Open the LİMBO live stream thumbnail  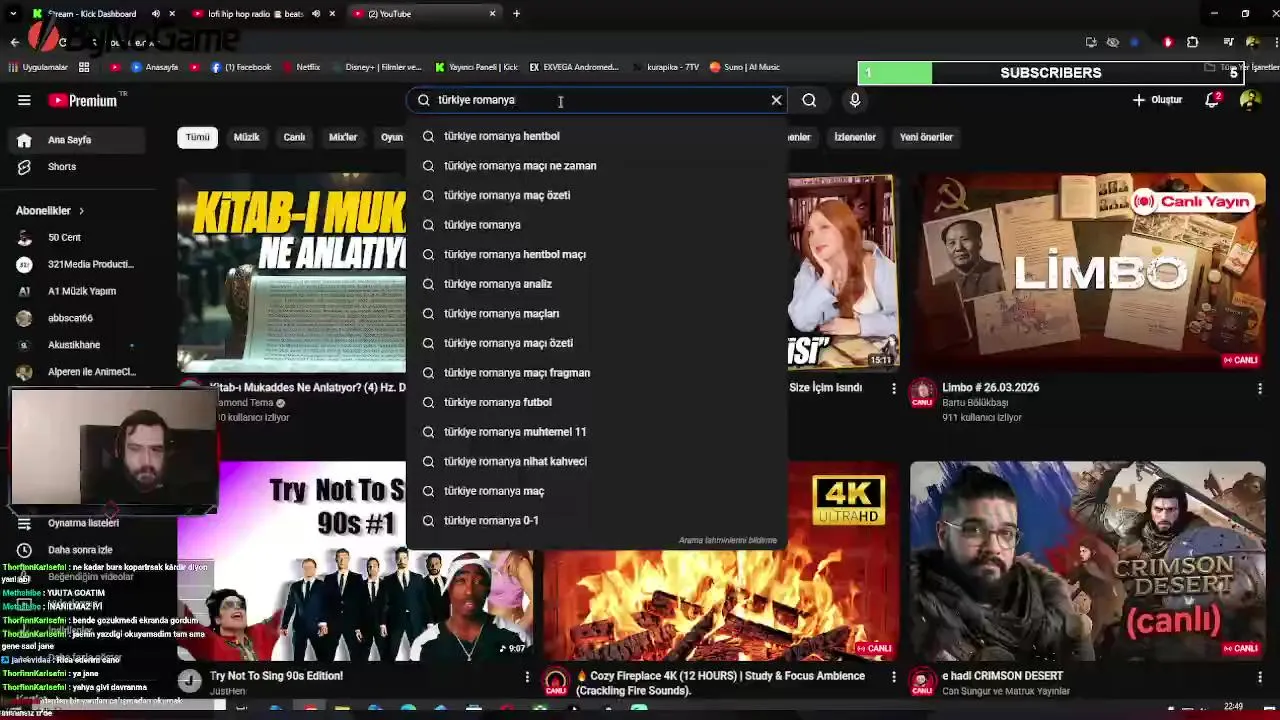pos(1087,272)
